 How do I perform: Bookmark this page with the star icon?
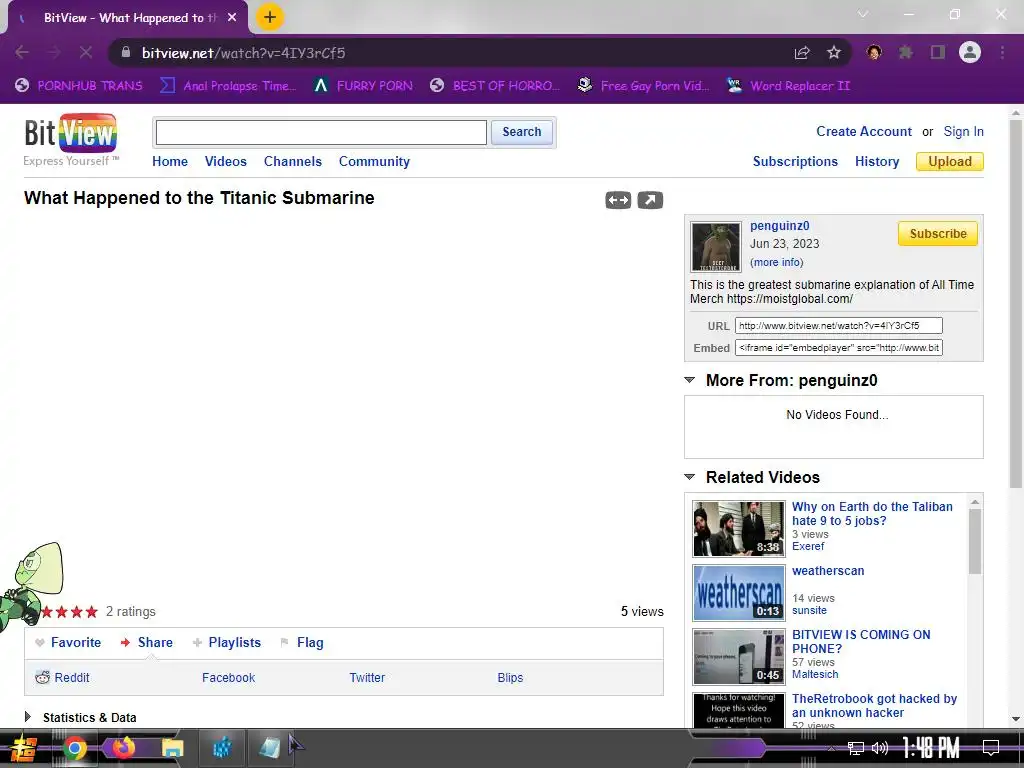pos(834,53)
